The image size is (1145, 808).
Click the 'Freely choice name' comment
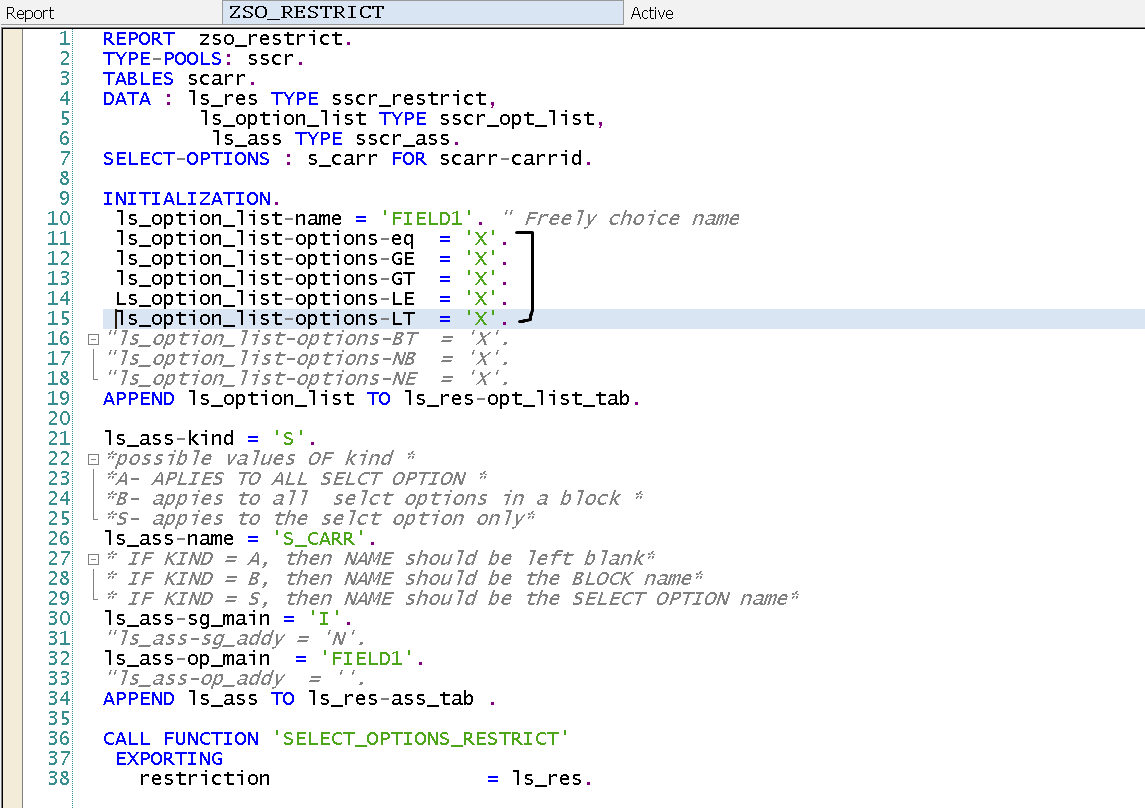click(x=632, y=219)
